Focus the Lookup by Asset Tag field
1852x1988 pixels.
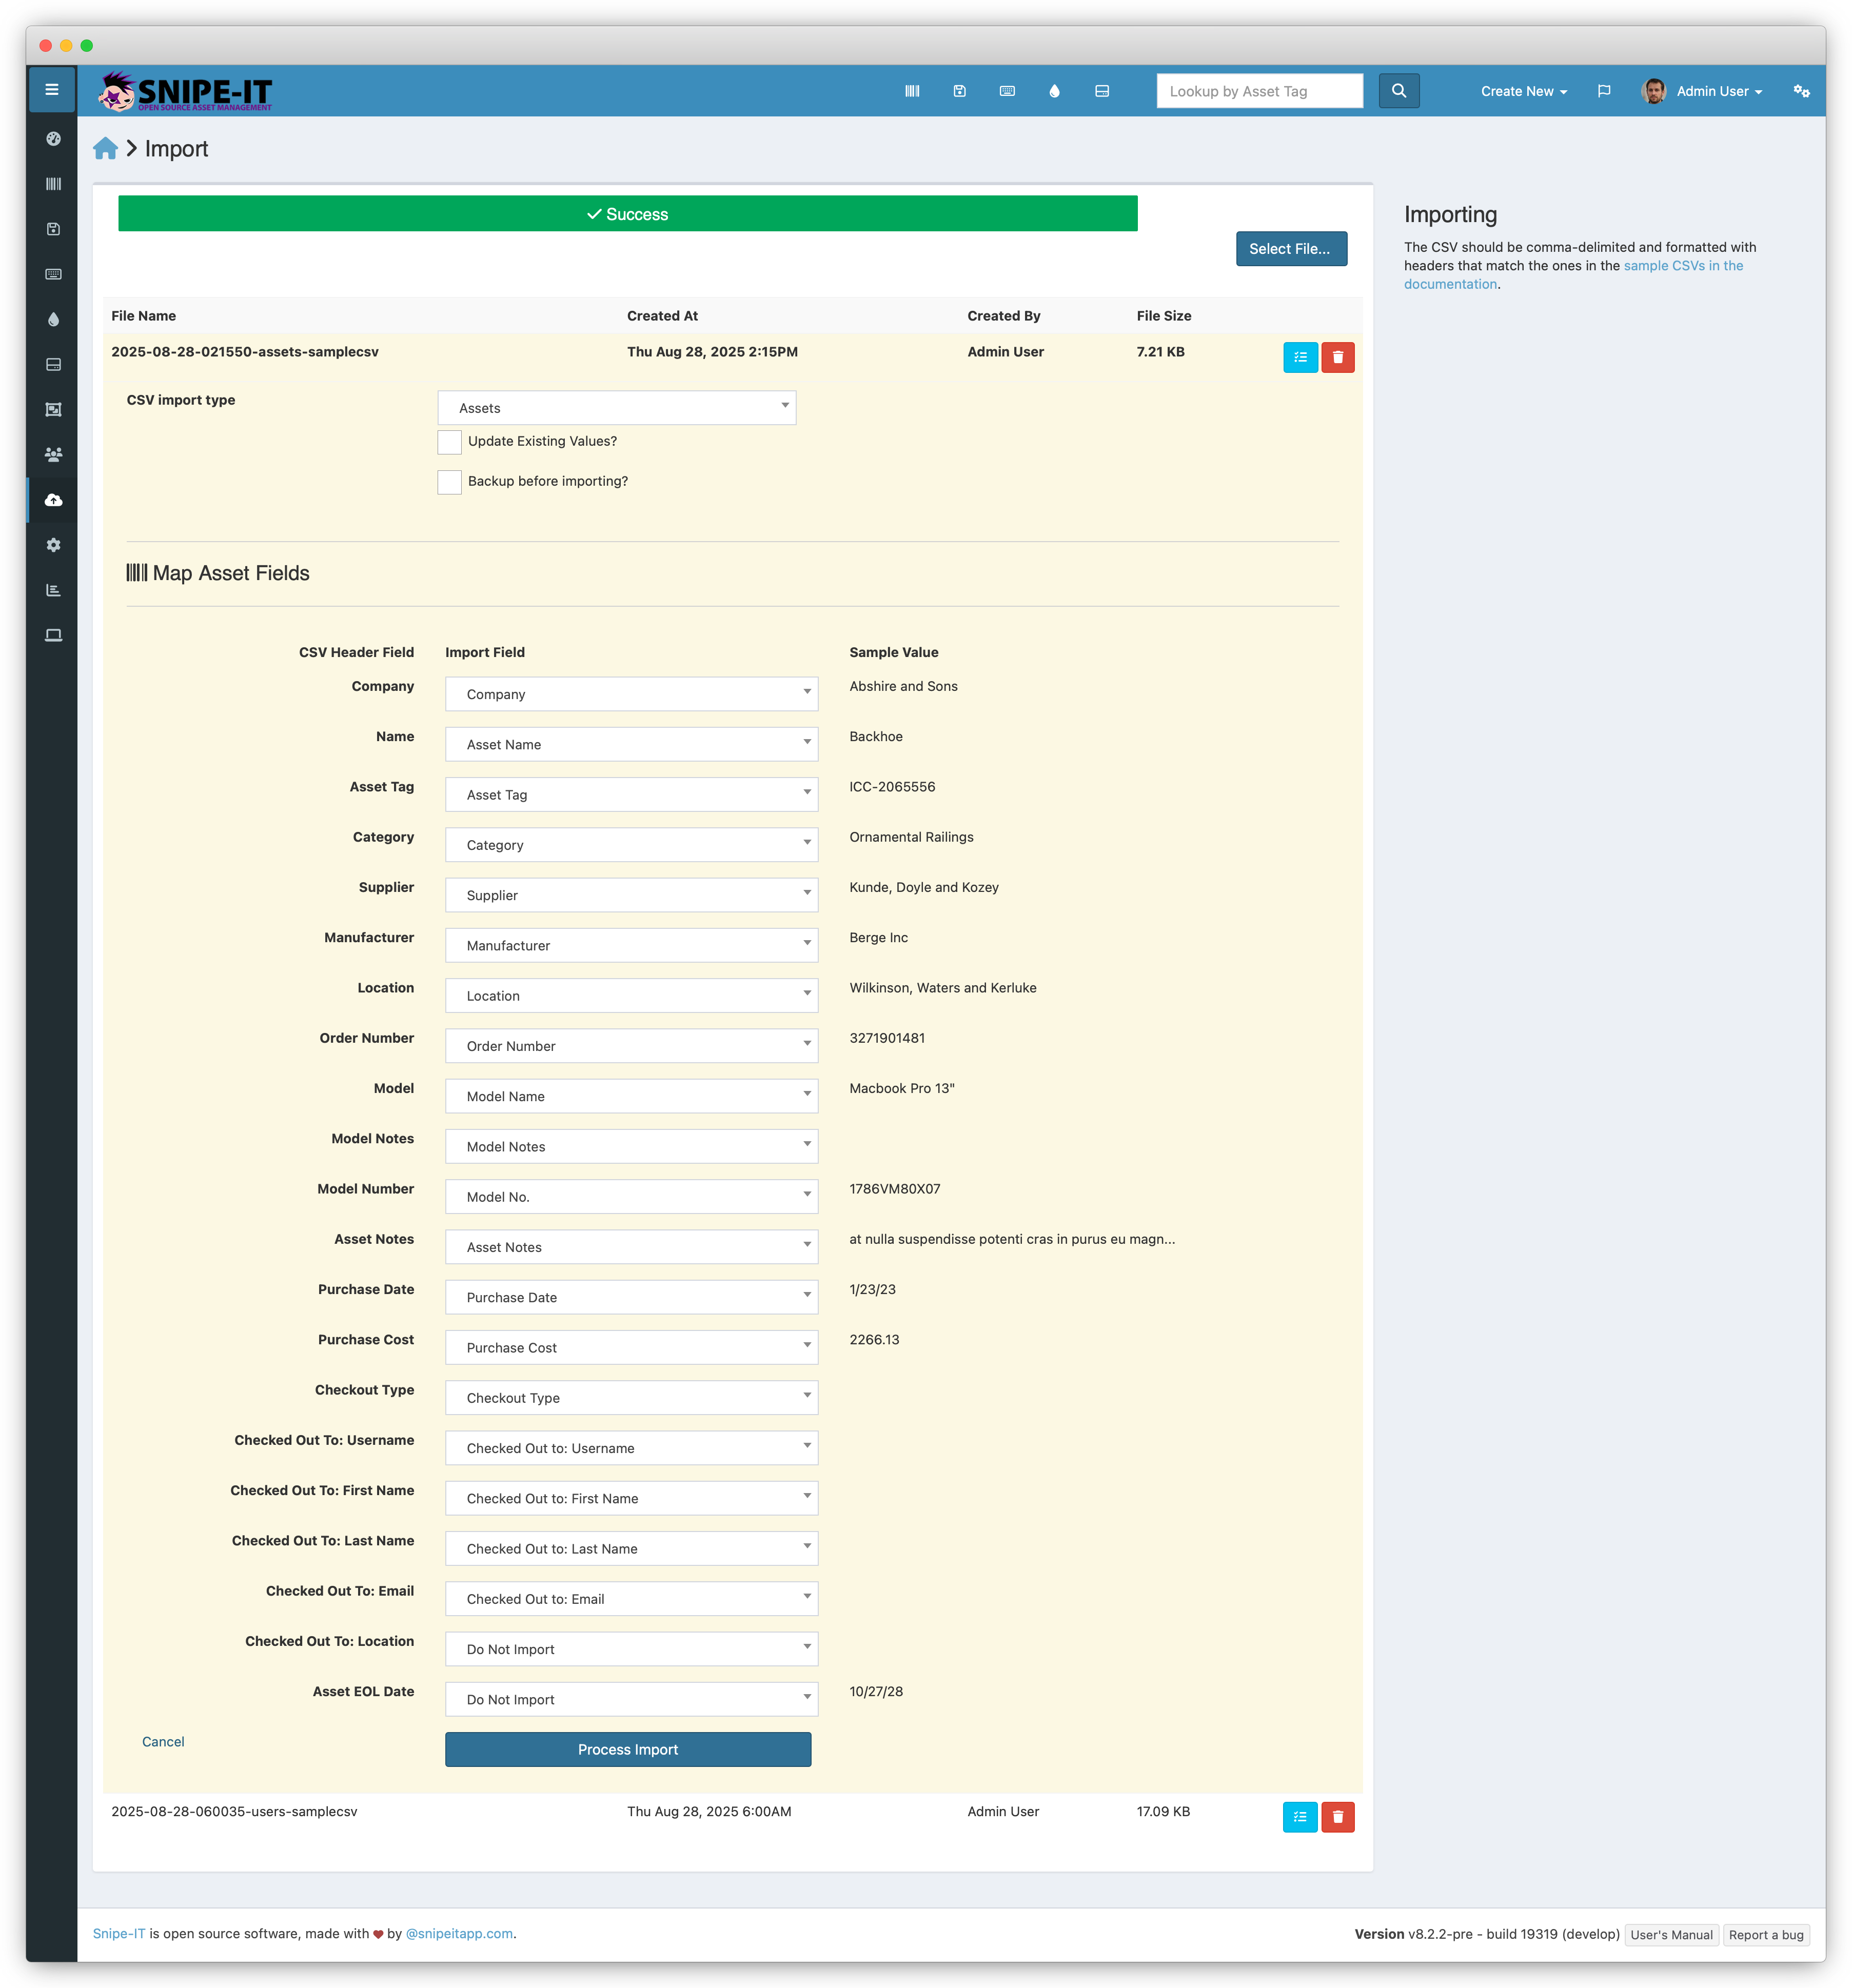1259,91
